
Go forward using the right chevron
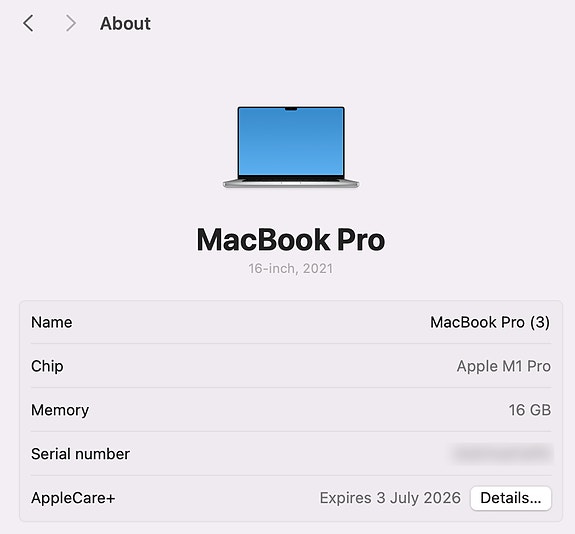70,23
